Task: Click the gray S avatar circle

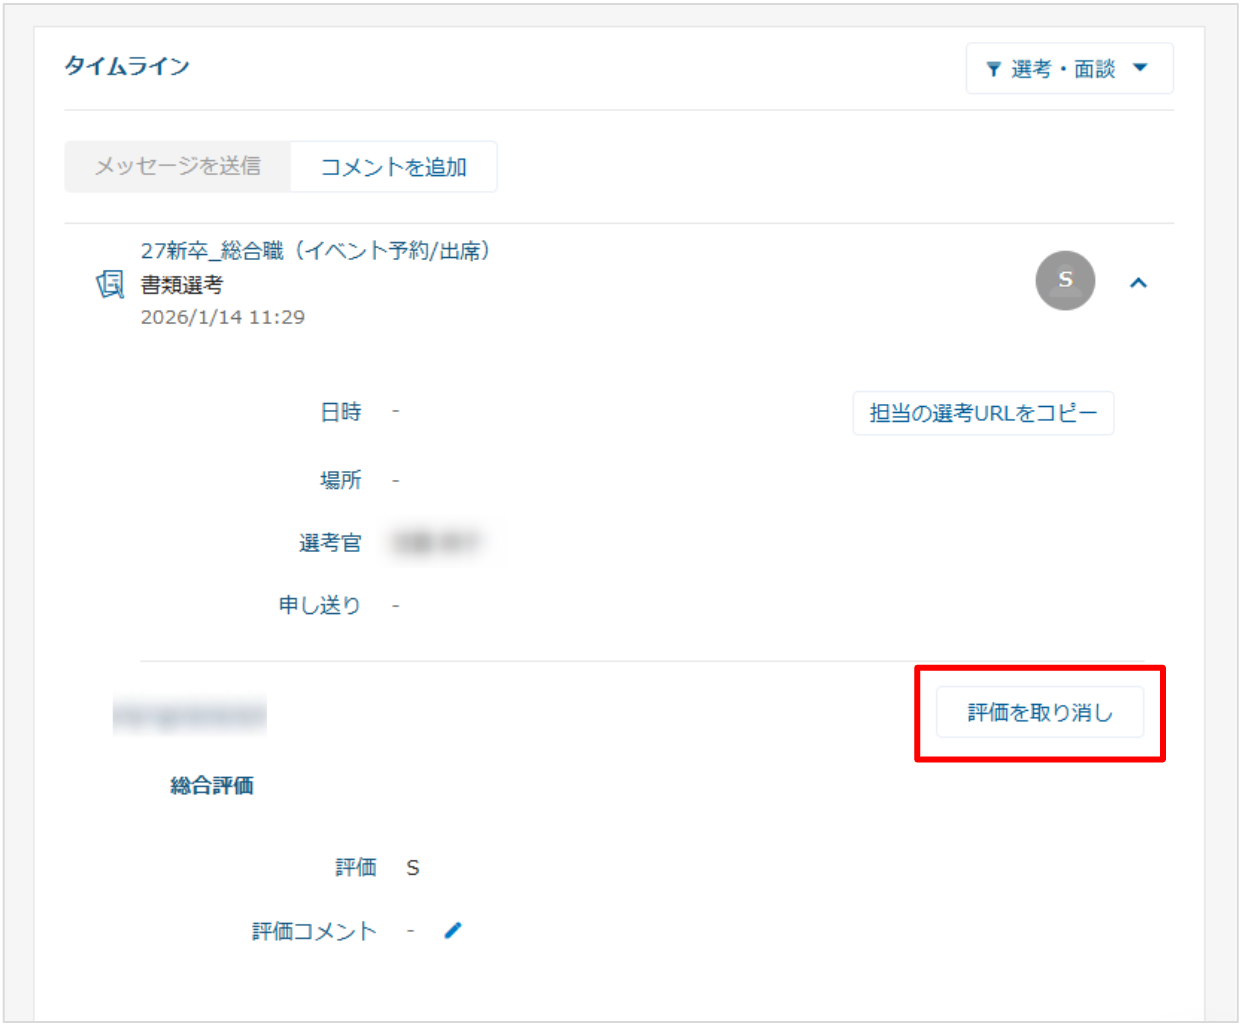Action: (1065, 281)
